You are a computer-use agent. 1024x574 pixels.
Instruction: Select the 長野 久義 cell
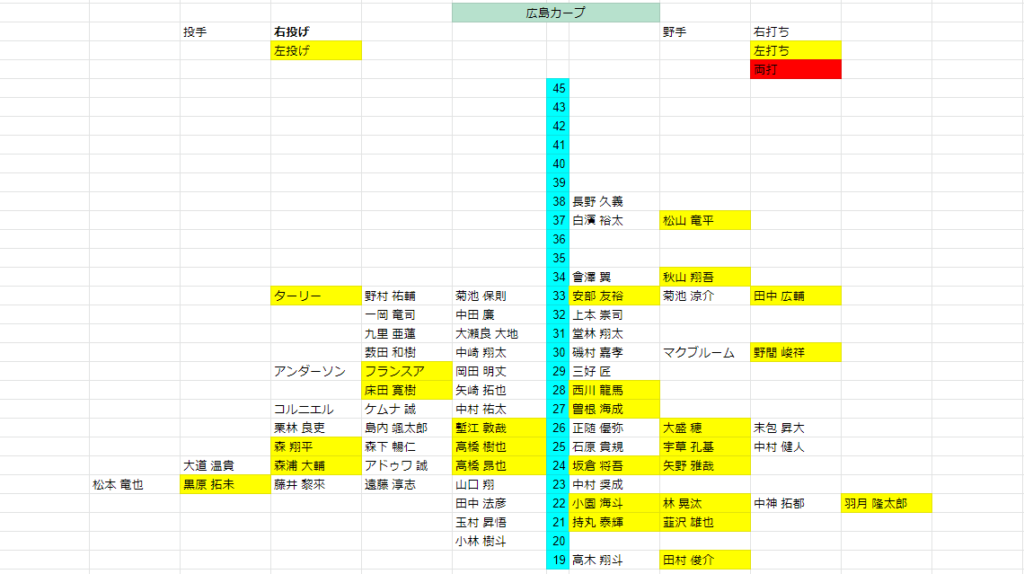pos(614,201)
